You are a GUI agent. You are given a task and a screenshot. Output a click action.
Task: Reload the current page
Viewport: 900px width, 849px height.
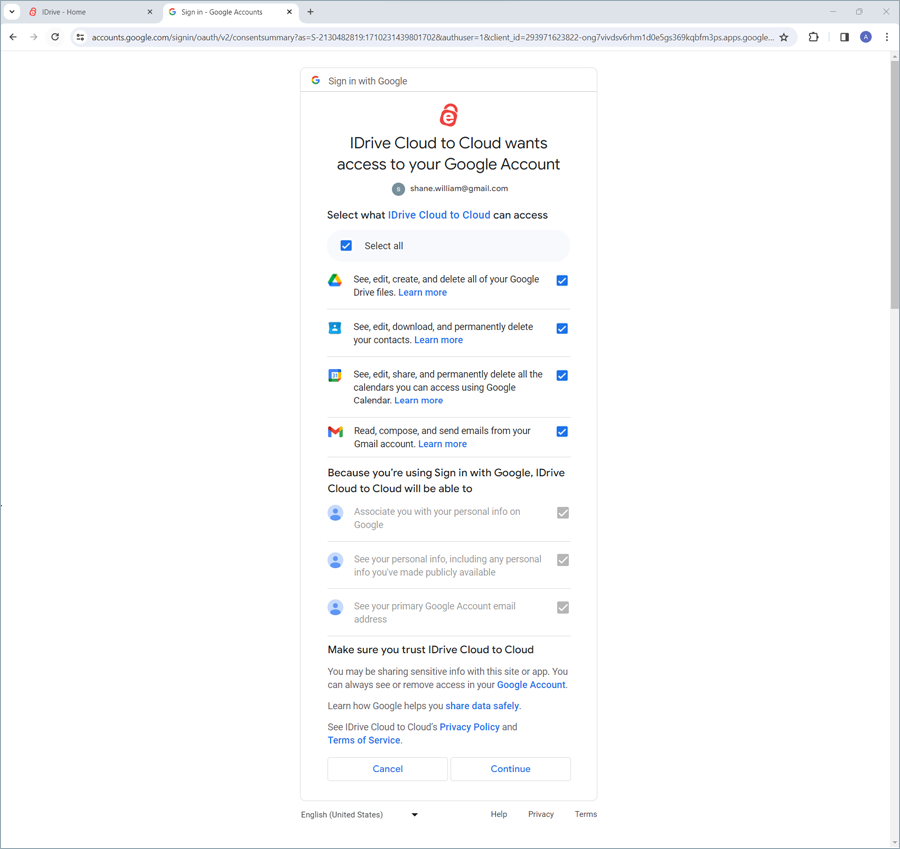(55, 37)
